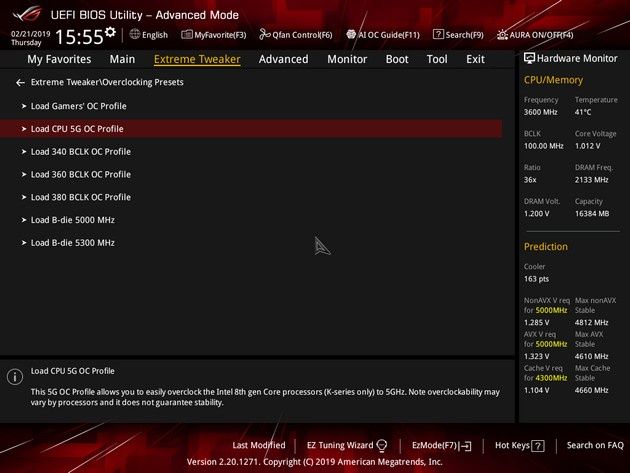Click the CPU/Memory section heading
Viewport: 630px width, 473px height.
click(553, 80)
